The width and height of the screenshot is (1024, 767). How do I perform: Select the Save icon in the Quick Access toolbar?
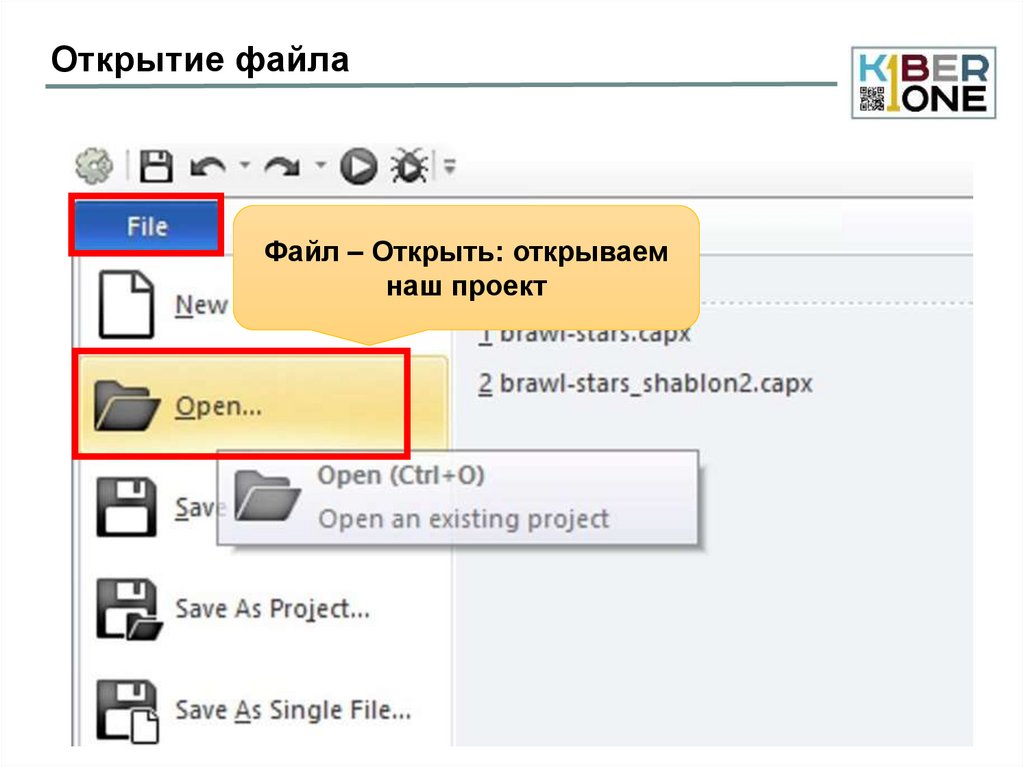[x=155, y=165]
